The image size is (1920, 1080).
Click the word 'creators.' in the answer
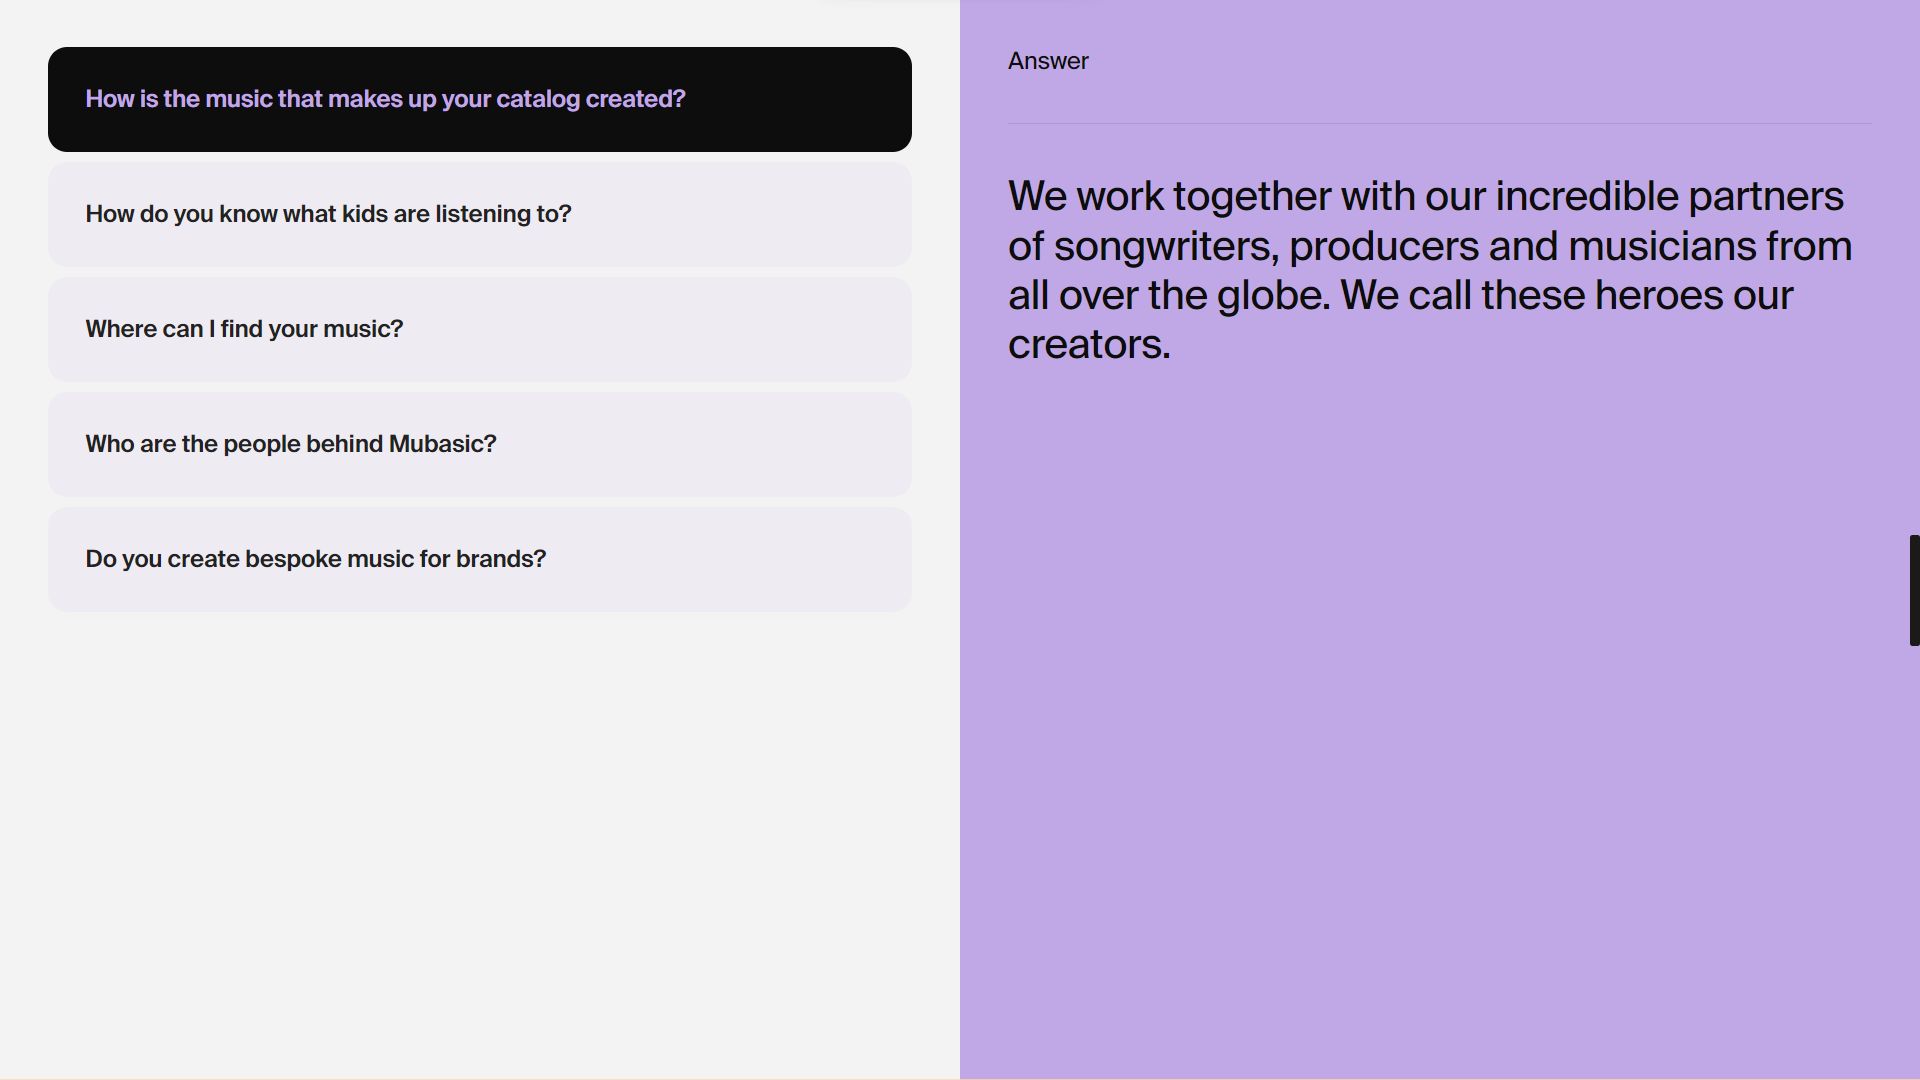(x=1089, y=345)
